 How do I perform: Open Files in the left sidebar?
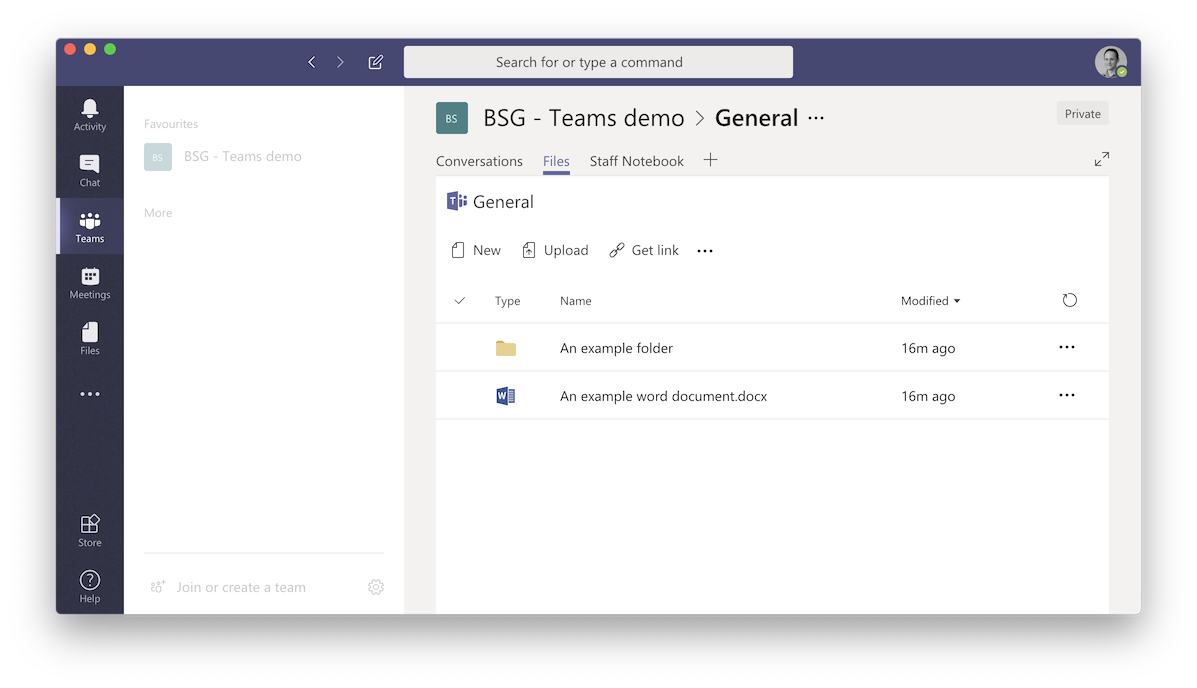[89, 338]
